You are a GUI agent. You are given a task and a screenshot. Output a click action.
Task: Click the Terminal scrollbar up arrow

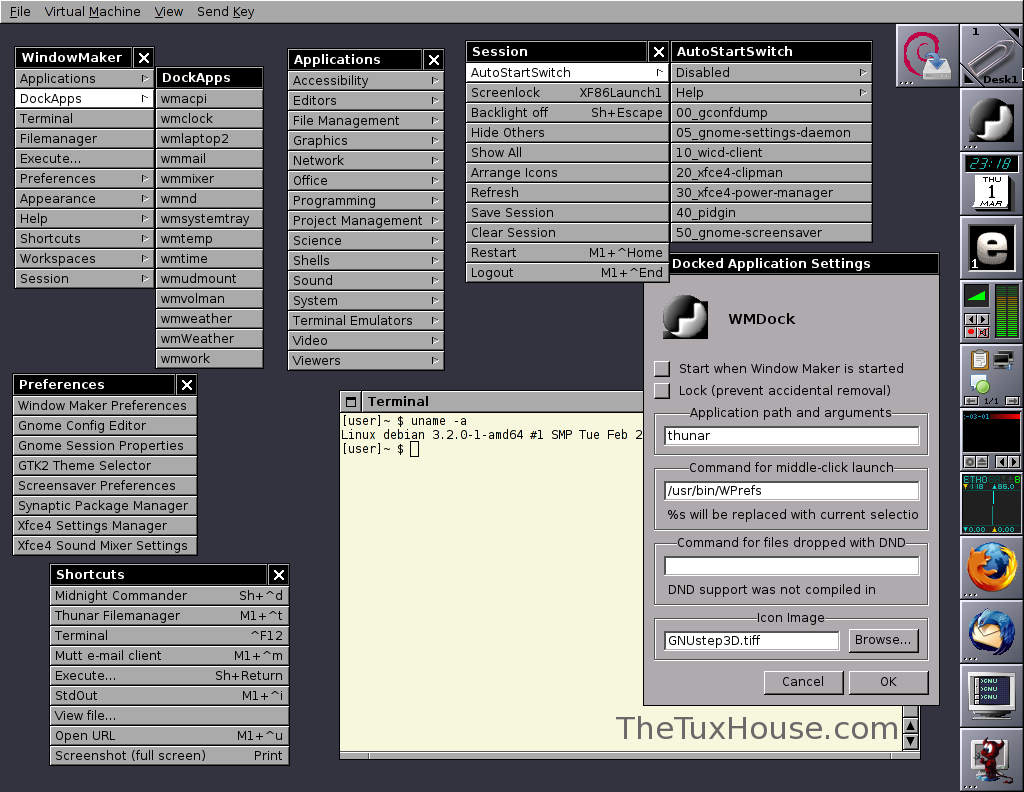click(910, 726)
